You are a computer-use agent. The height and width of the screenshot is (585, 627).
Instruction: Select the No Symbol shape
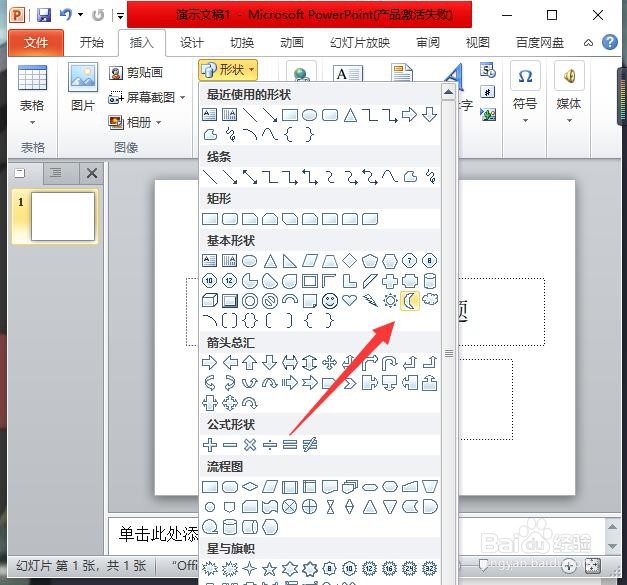(270, 301)
